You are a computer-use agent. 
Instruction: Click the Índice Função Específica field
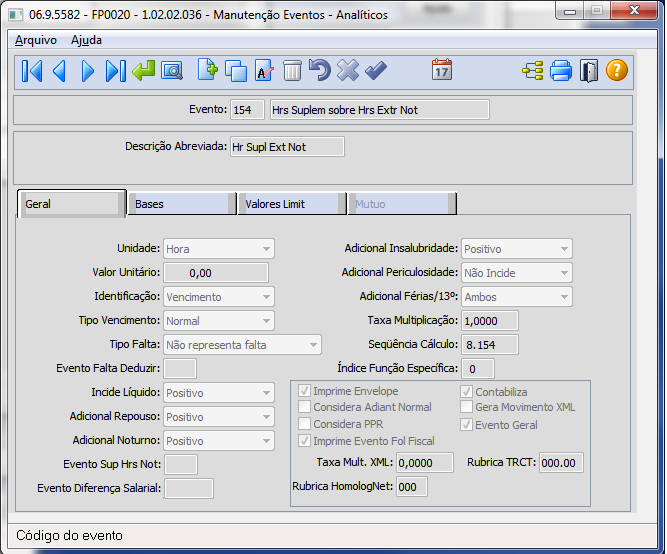click(478, 368)
